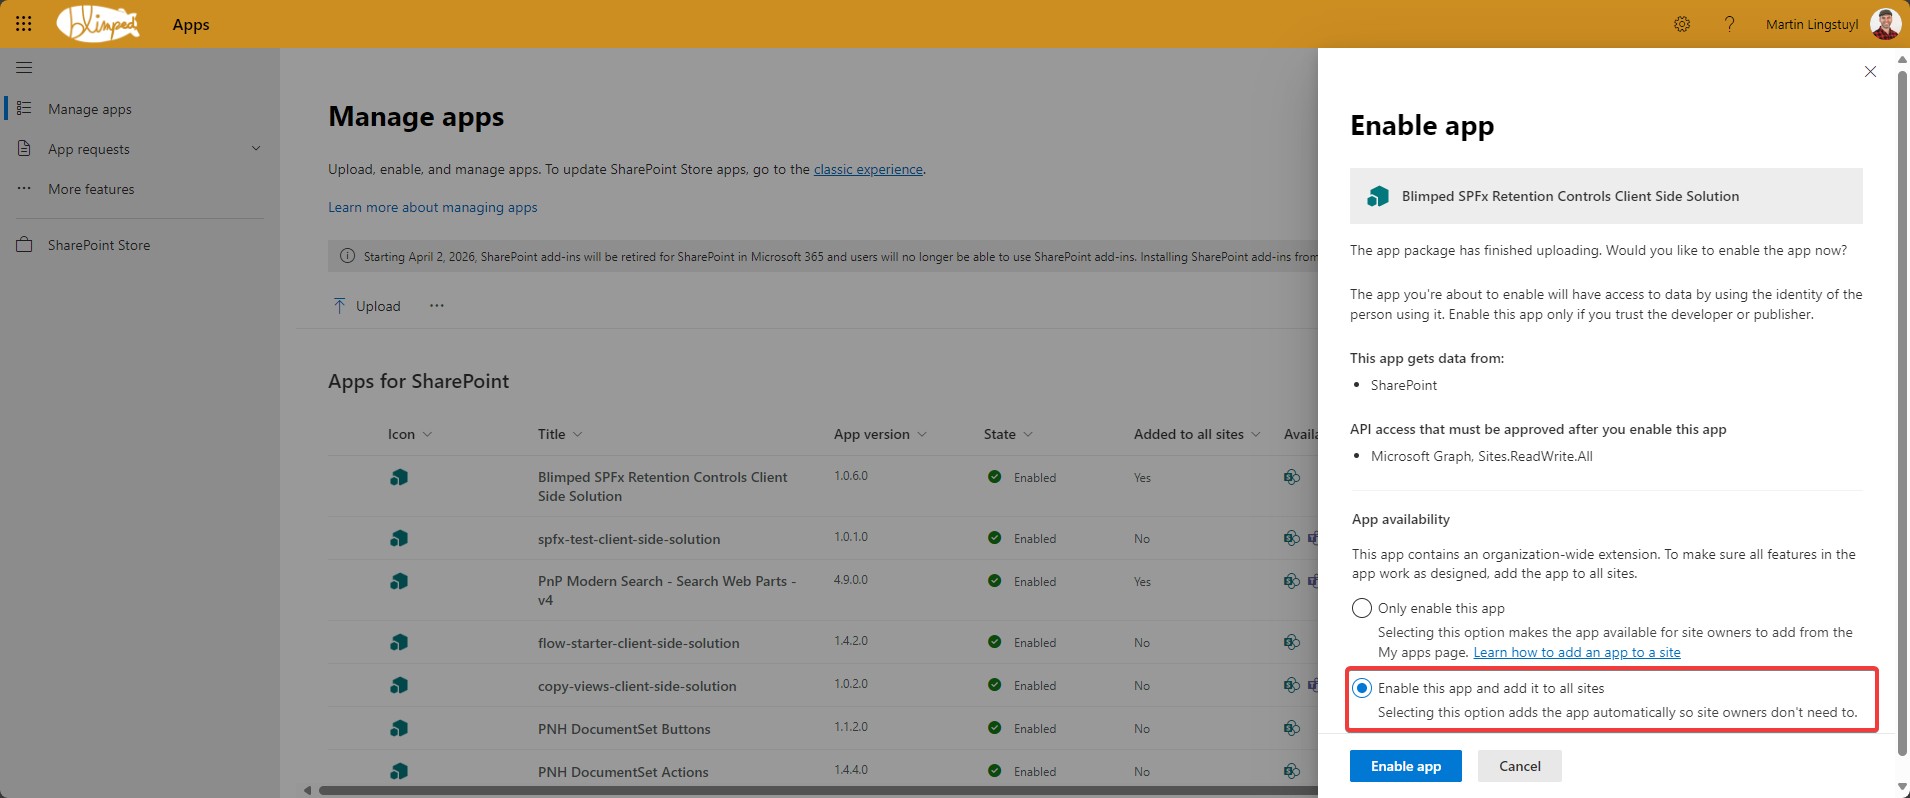Viewport: 1910px width, 798px height.
Task: Toggle the hamburger navigation menu
Action: [x=24, y=68]
